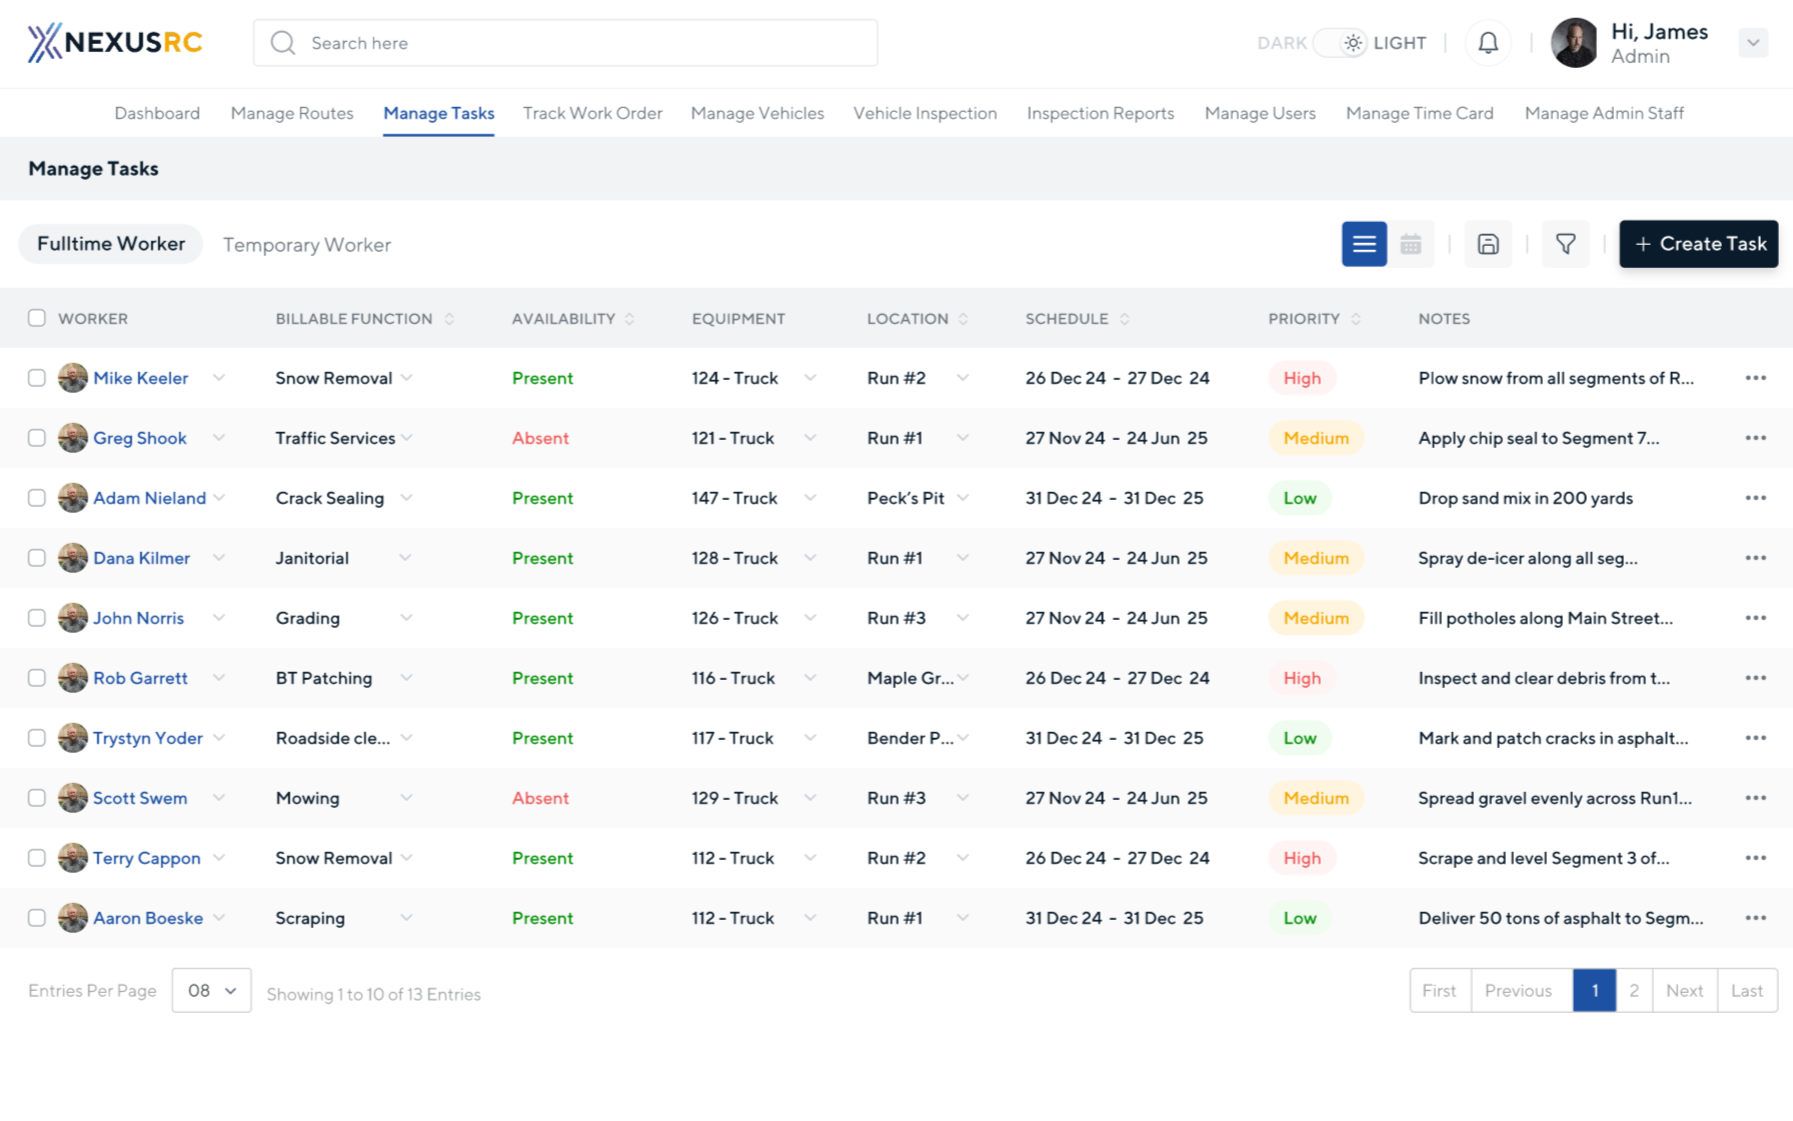Open the filter funnel icon
The height and width of the screenshot is (1121, 1793).
1565,244
